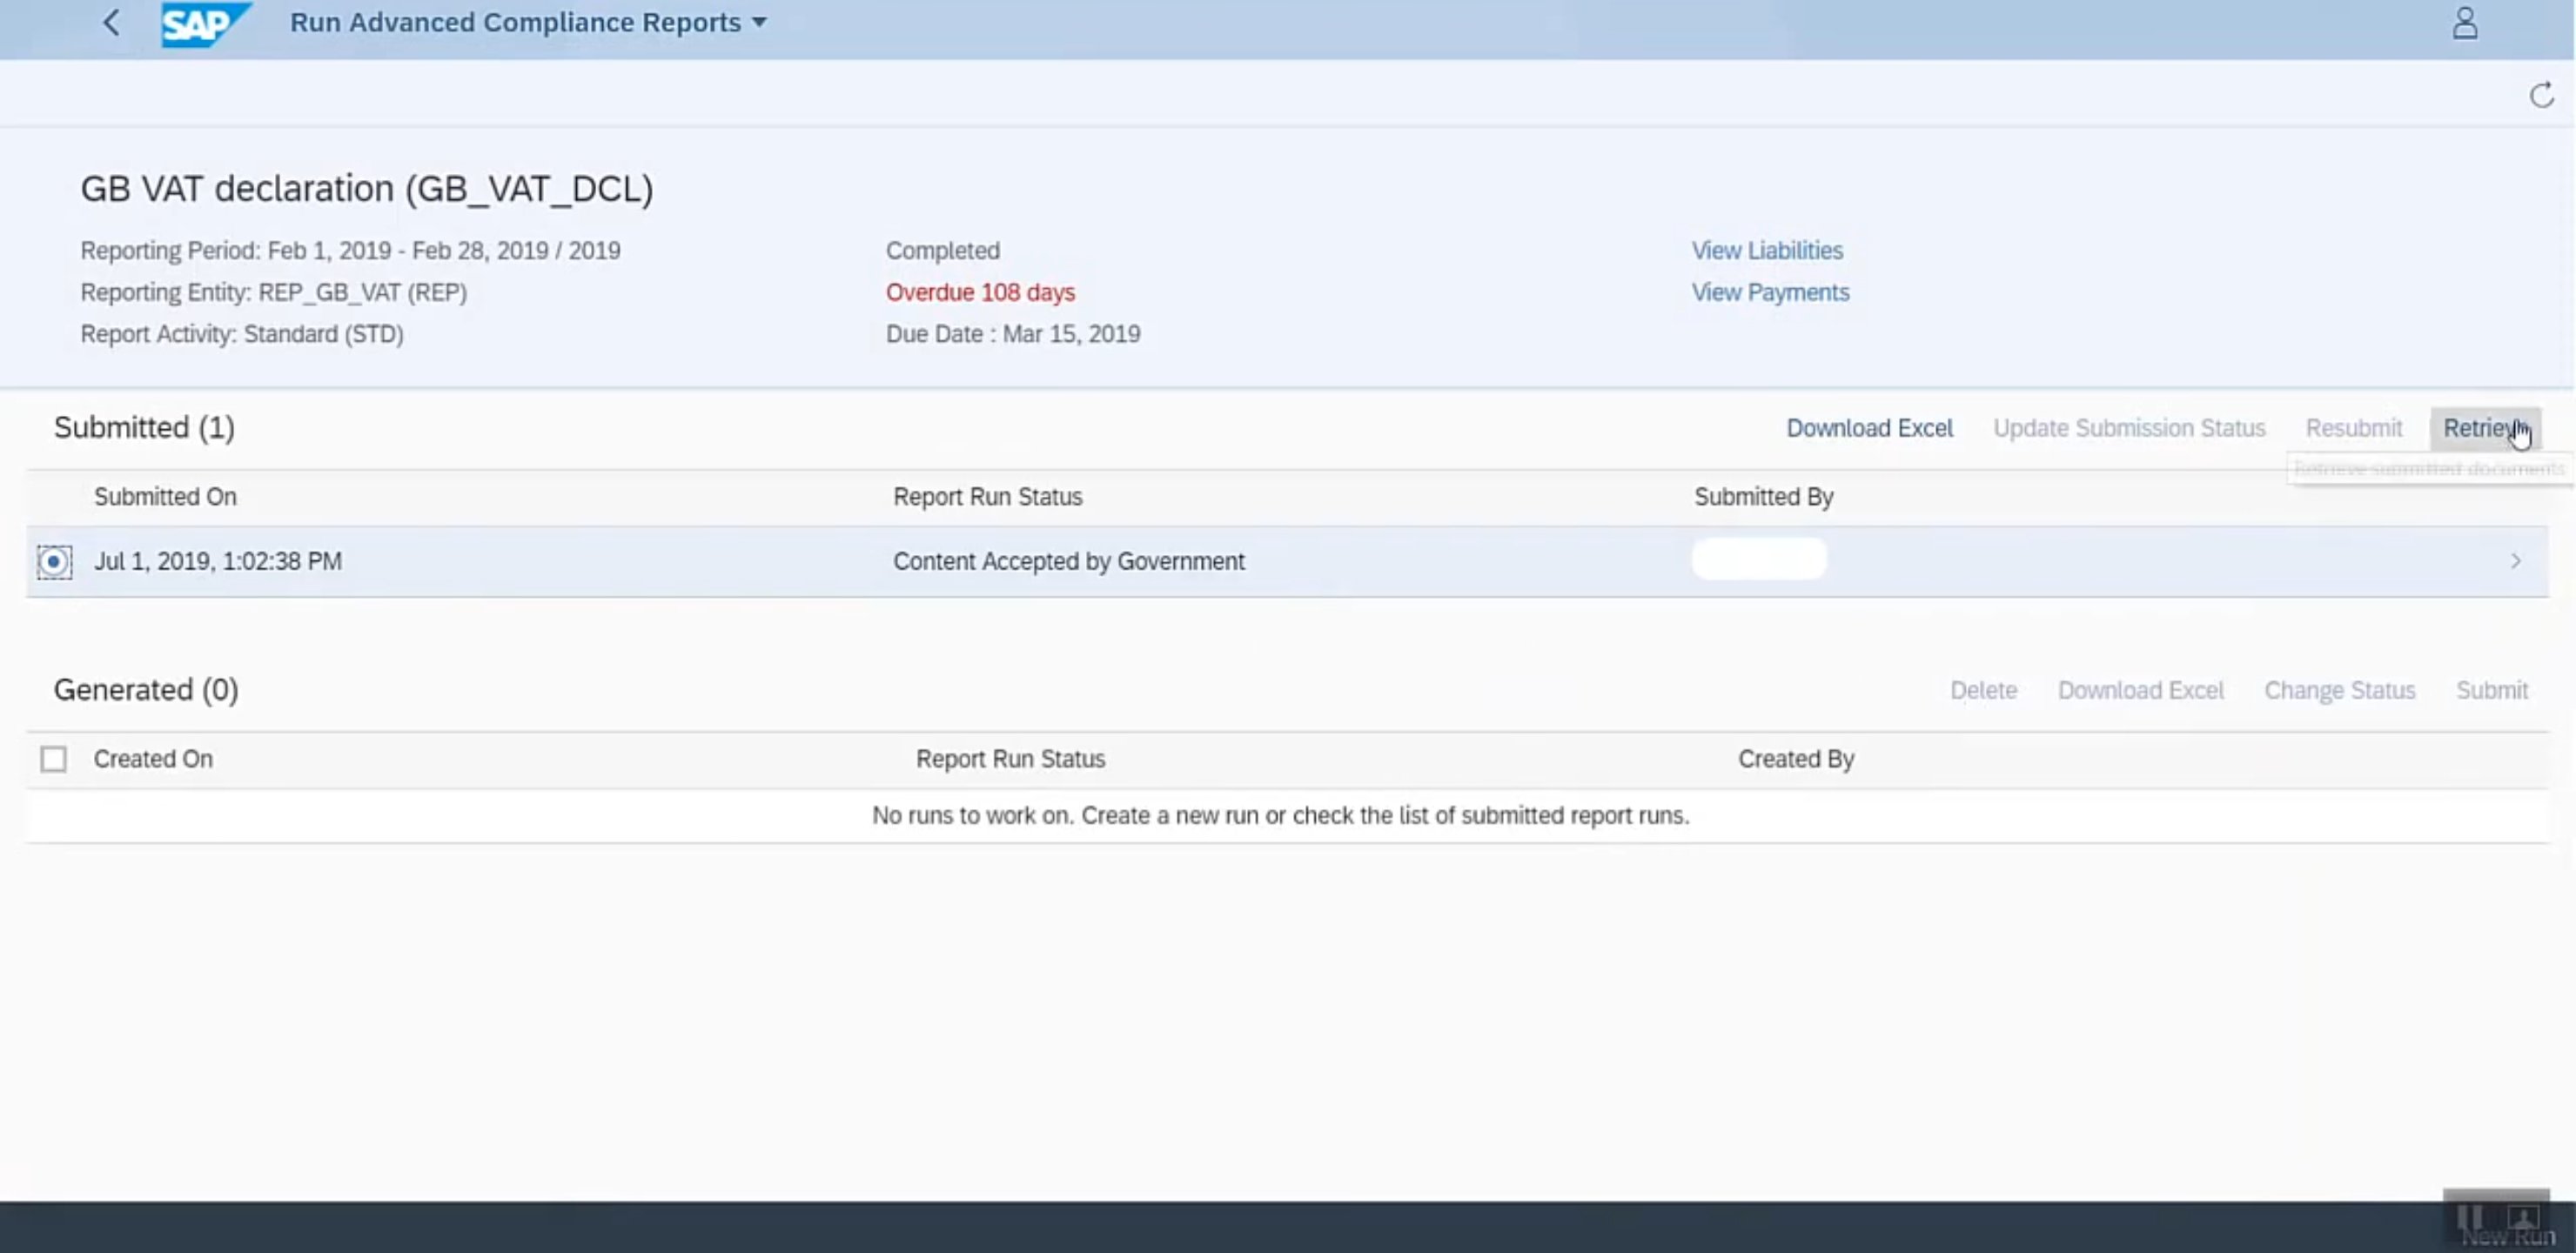This screenshot has width=2576, height=1253.
Task: Click the refresh icon
Action: (2541, 96)
